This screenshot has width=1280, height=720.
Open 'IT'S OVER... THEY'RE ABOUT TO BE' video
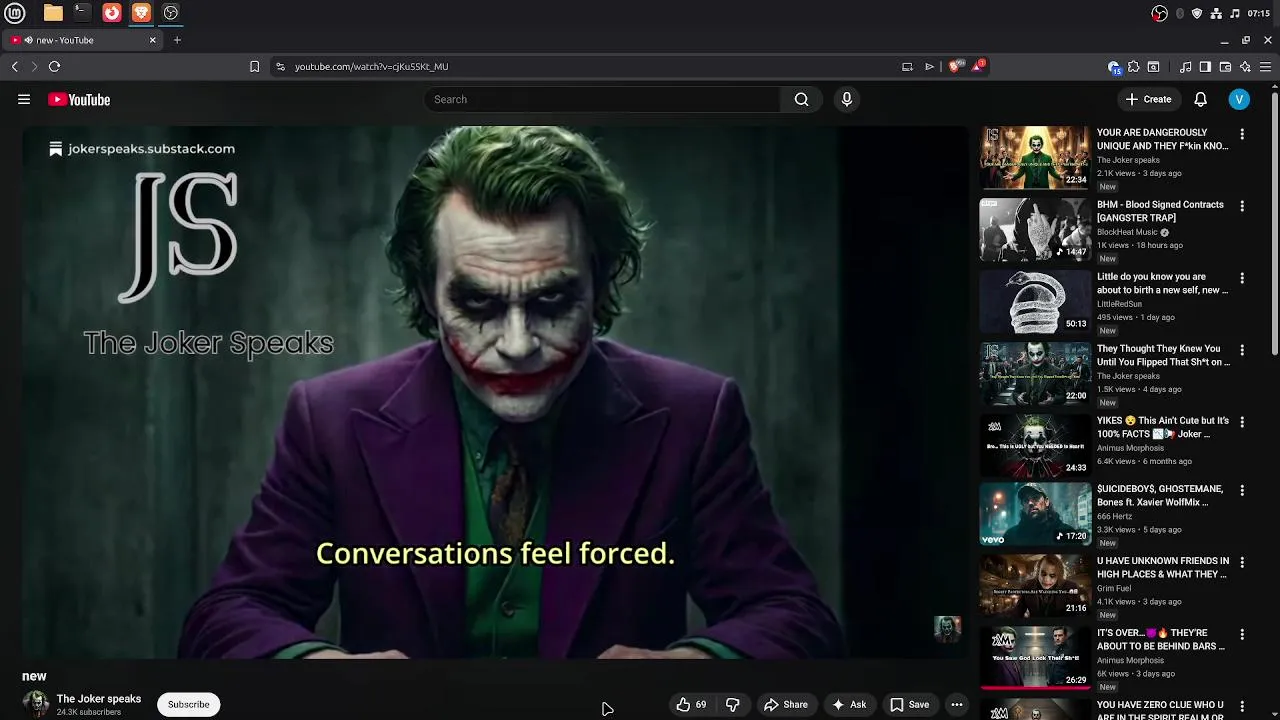tap(1161, 639)
